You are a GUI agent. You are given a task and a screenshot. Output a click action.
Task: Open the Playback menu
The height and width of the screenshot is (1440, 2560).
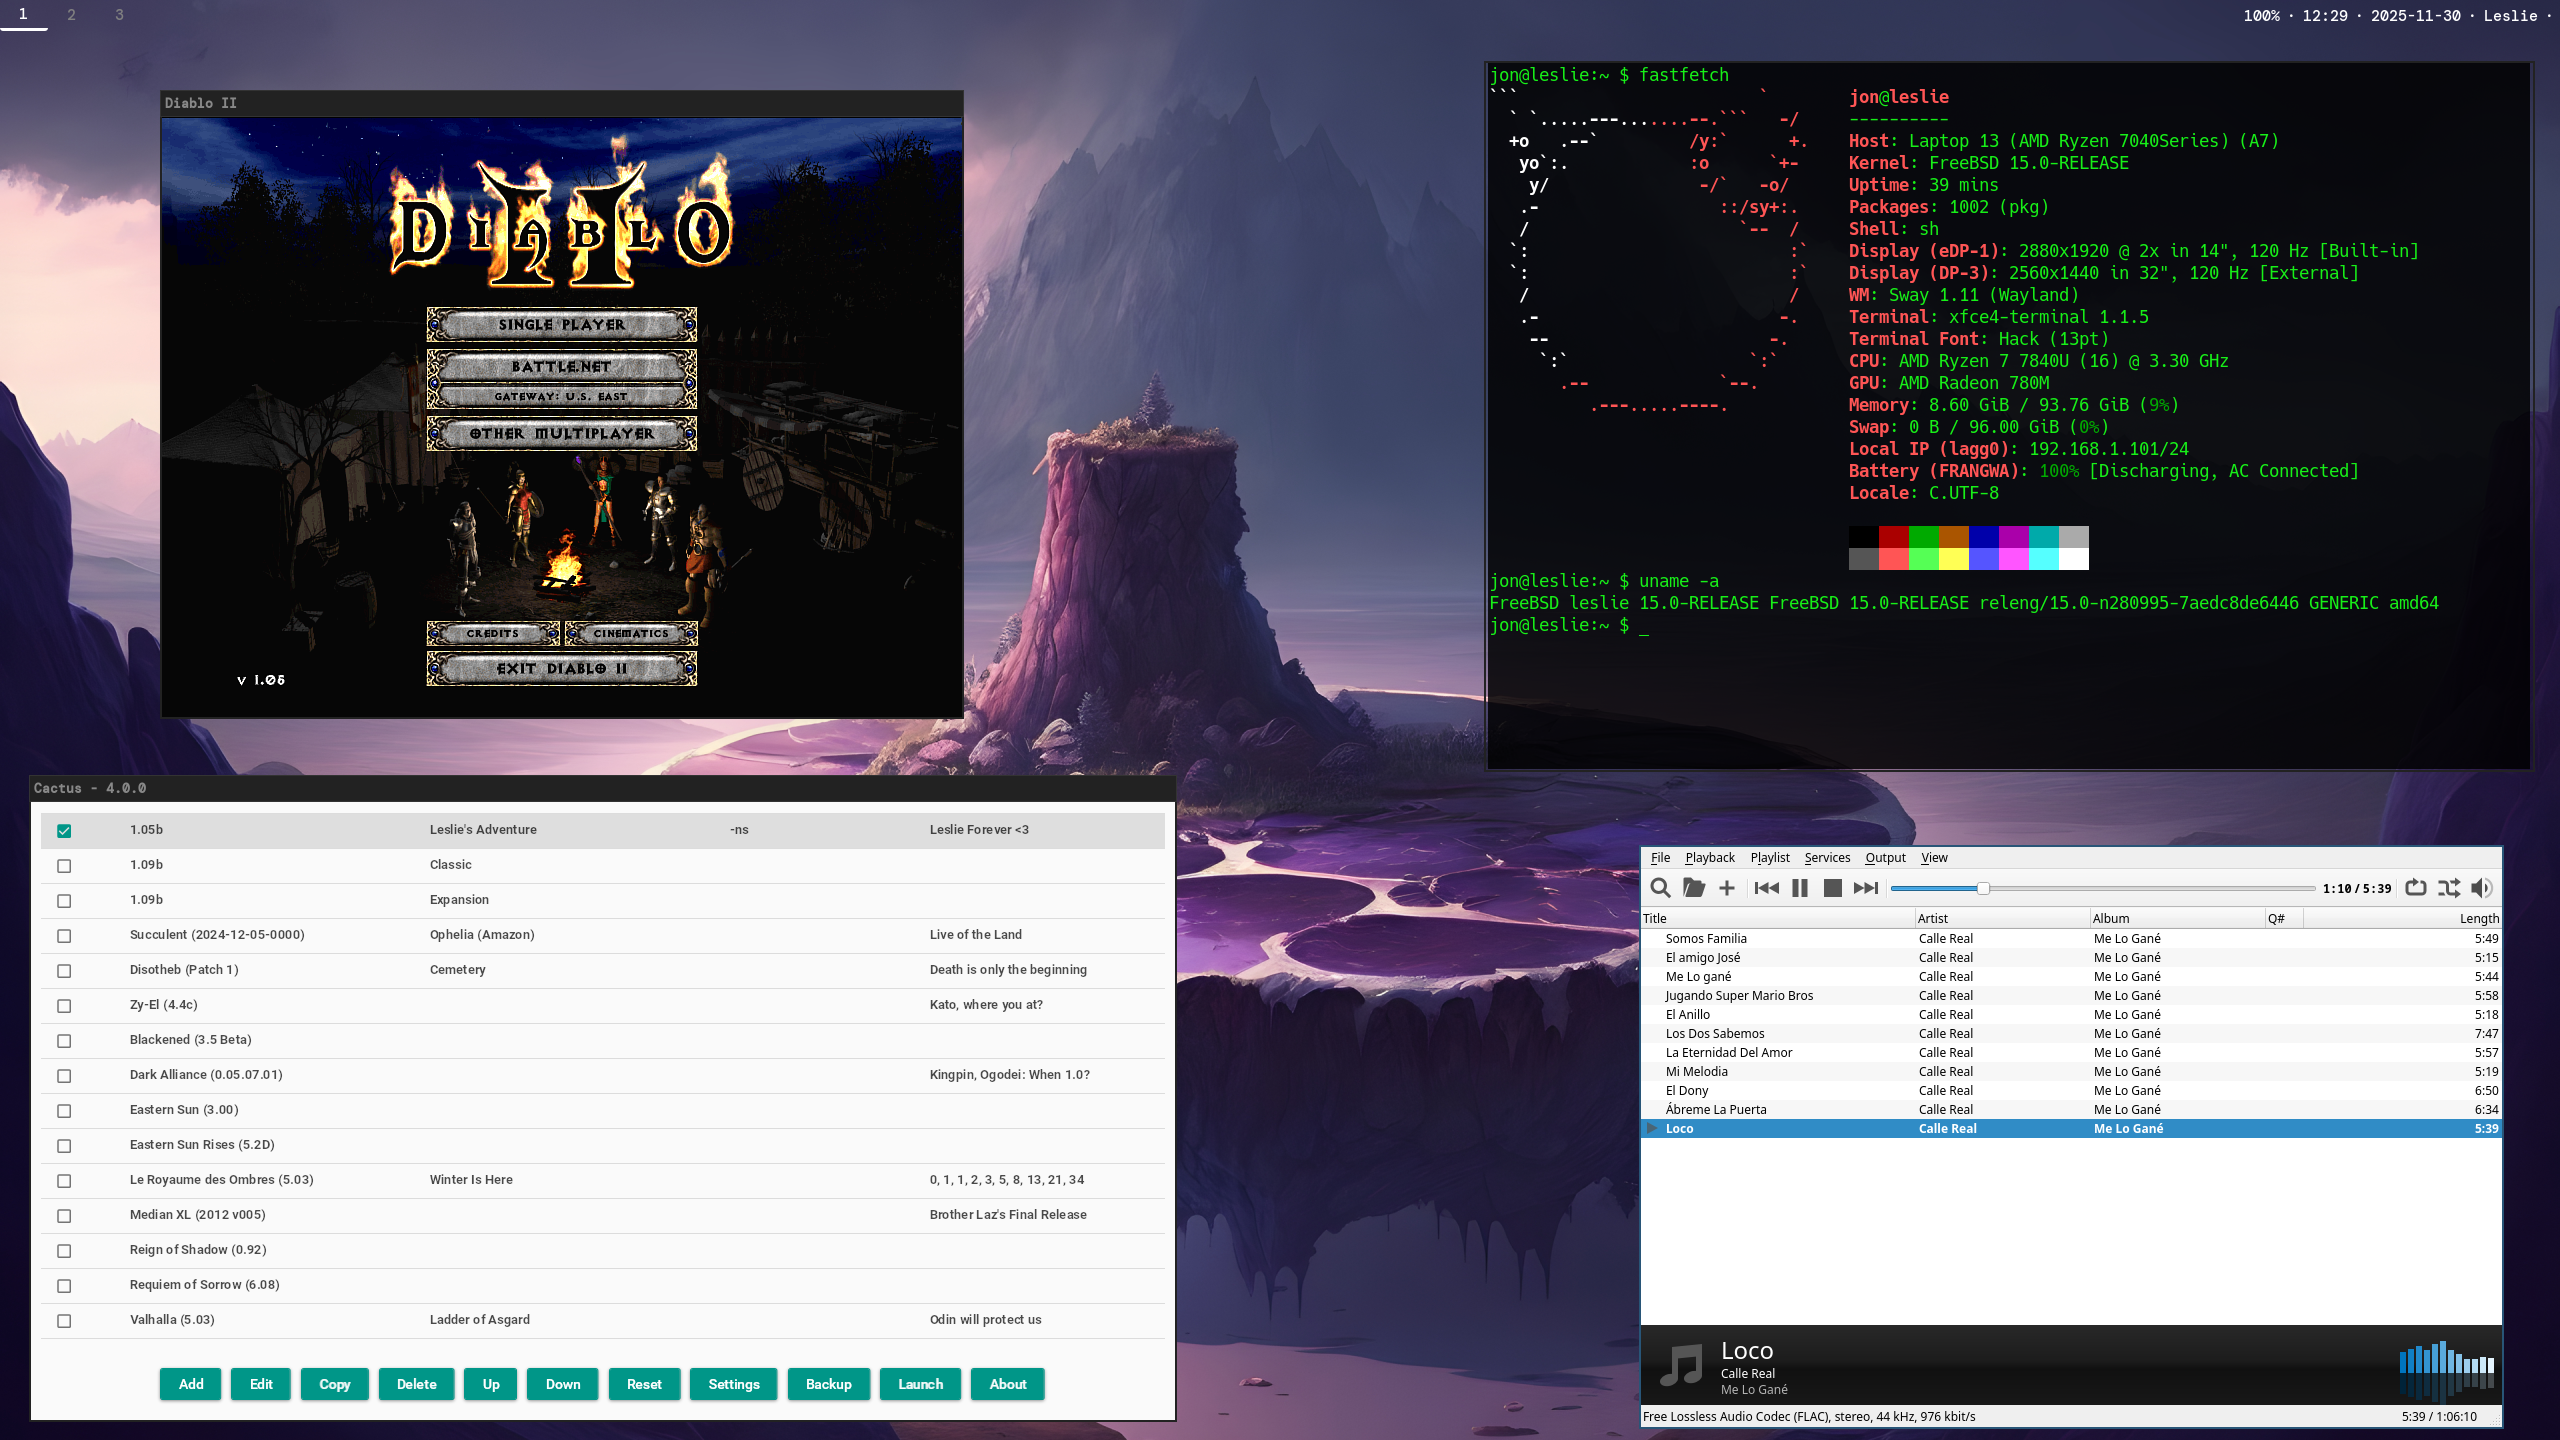pyautogui.click(x=1709, y=858)
